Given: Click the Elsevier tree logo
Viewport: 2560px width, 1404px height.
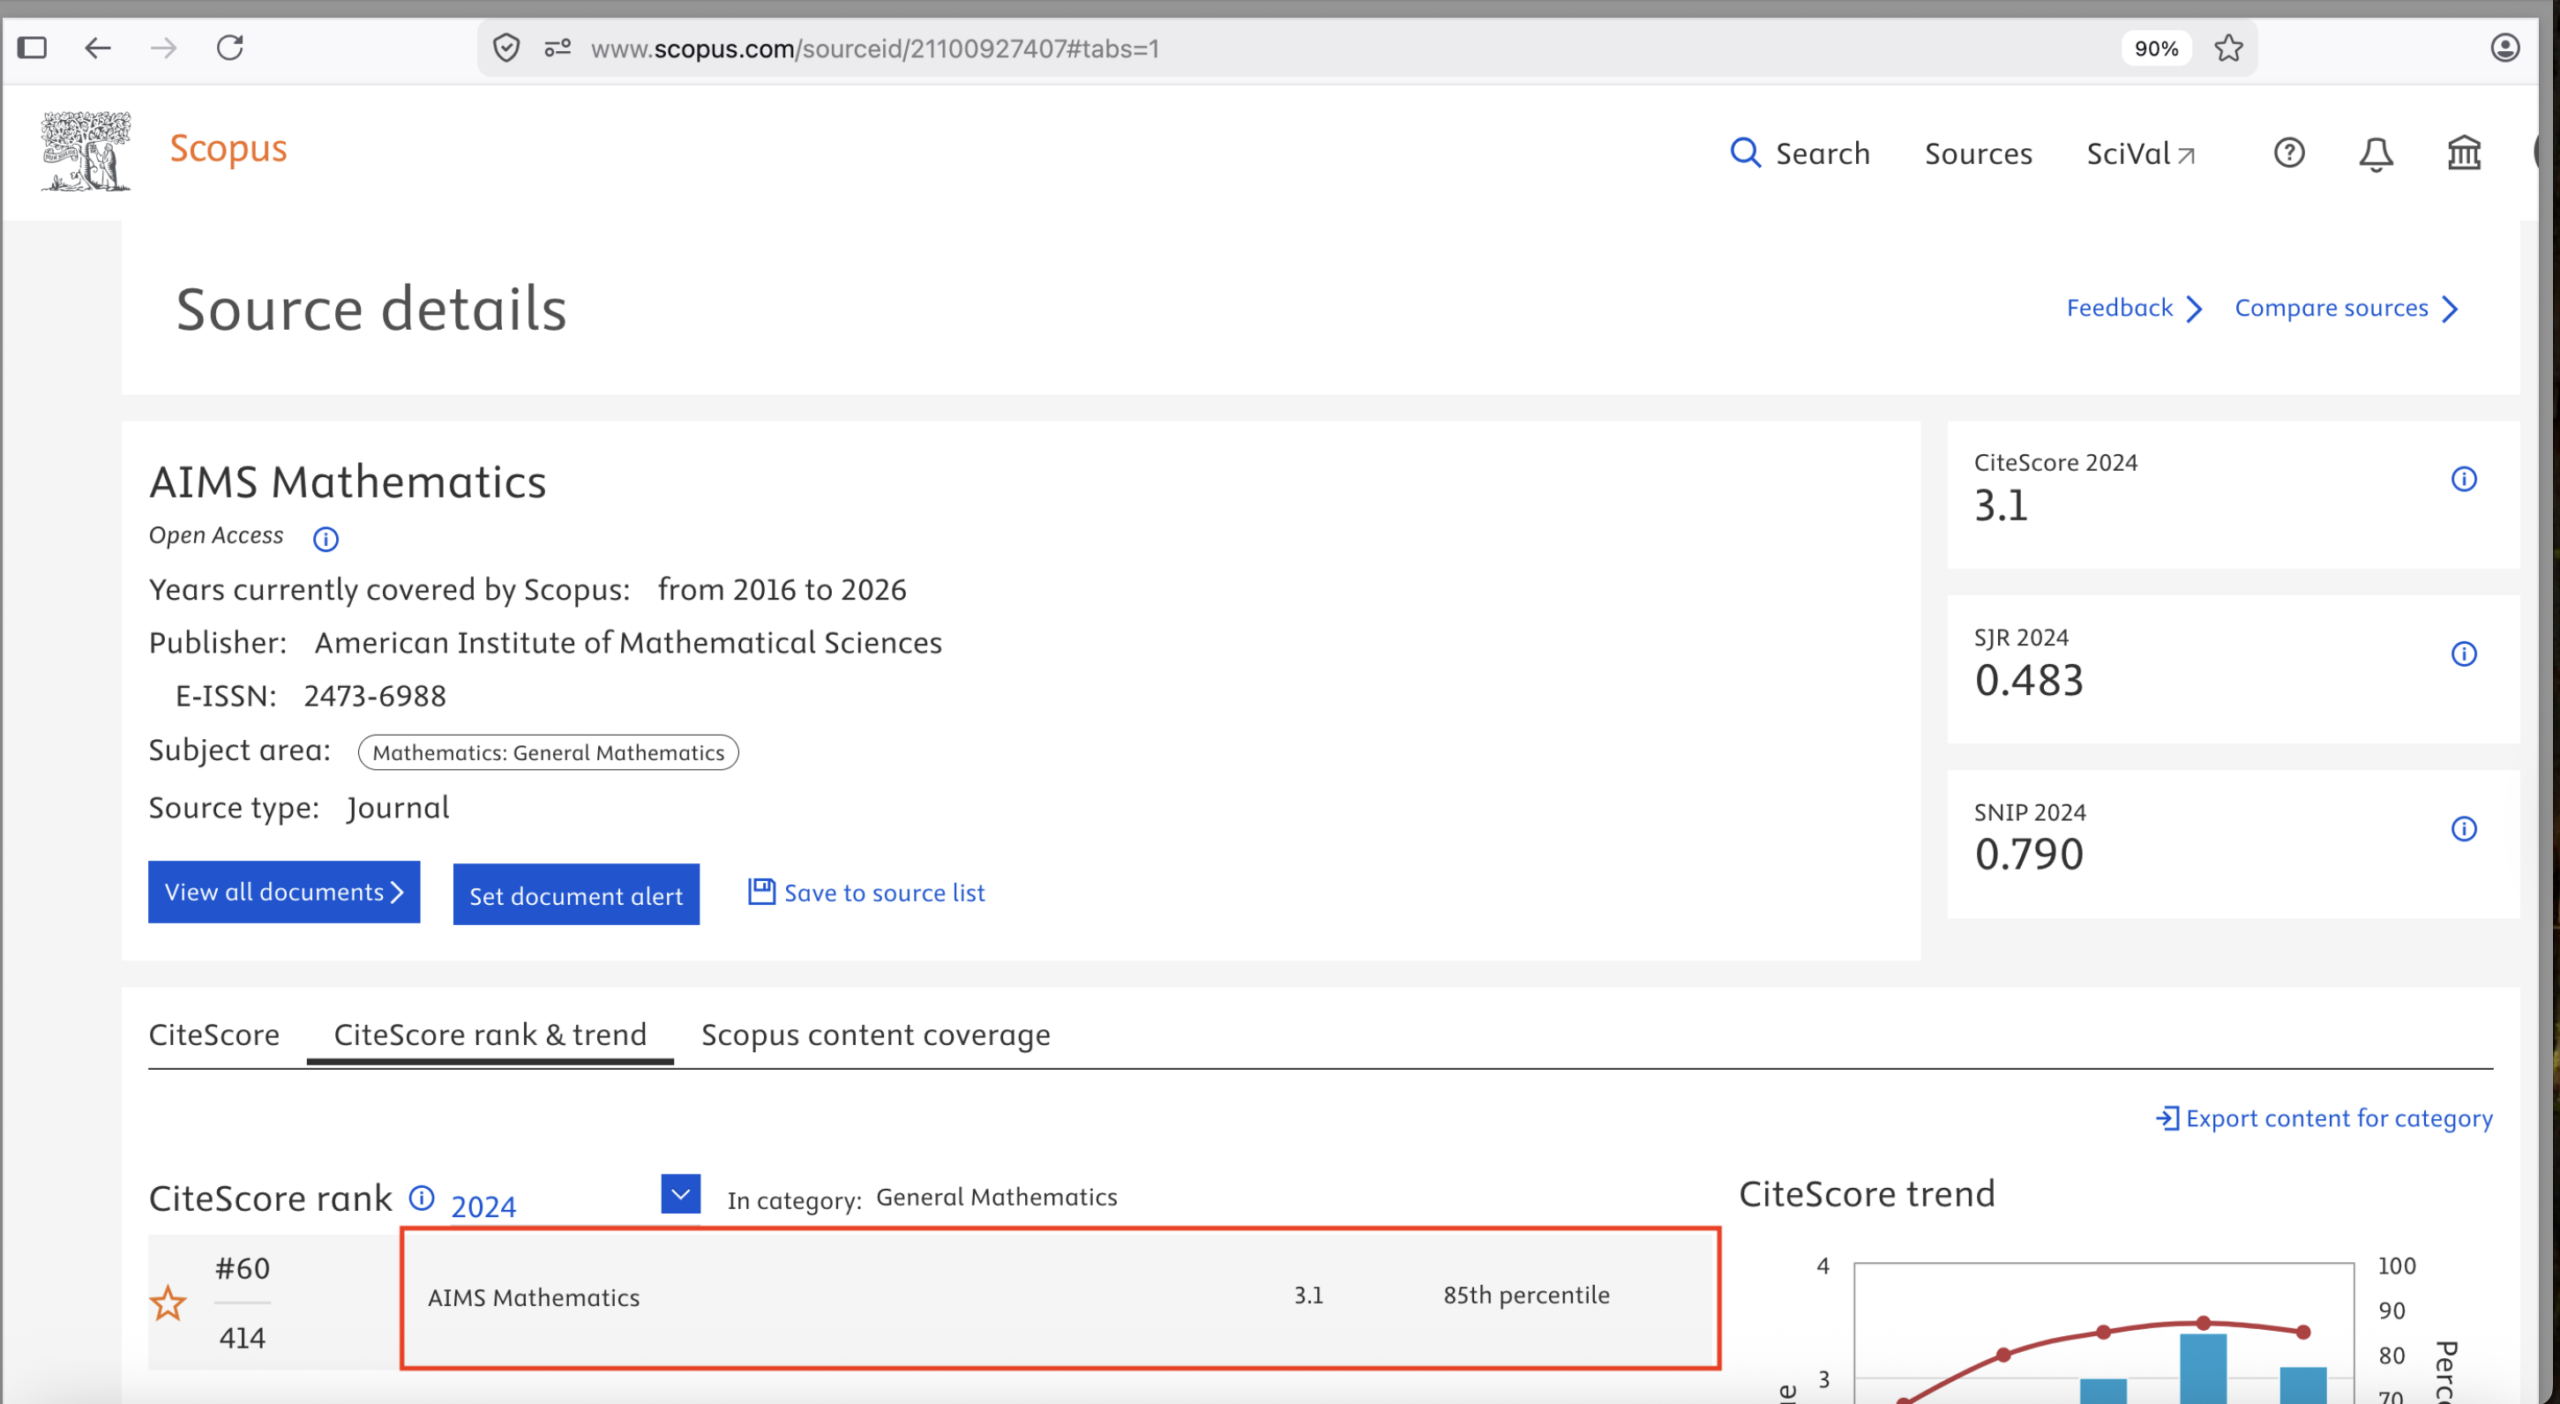Looking at the screenshot, I should pos(86,151).
